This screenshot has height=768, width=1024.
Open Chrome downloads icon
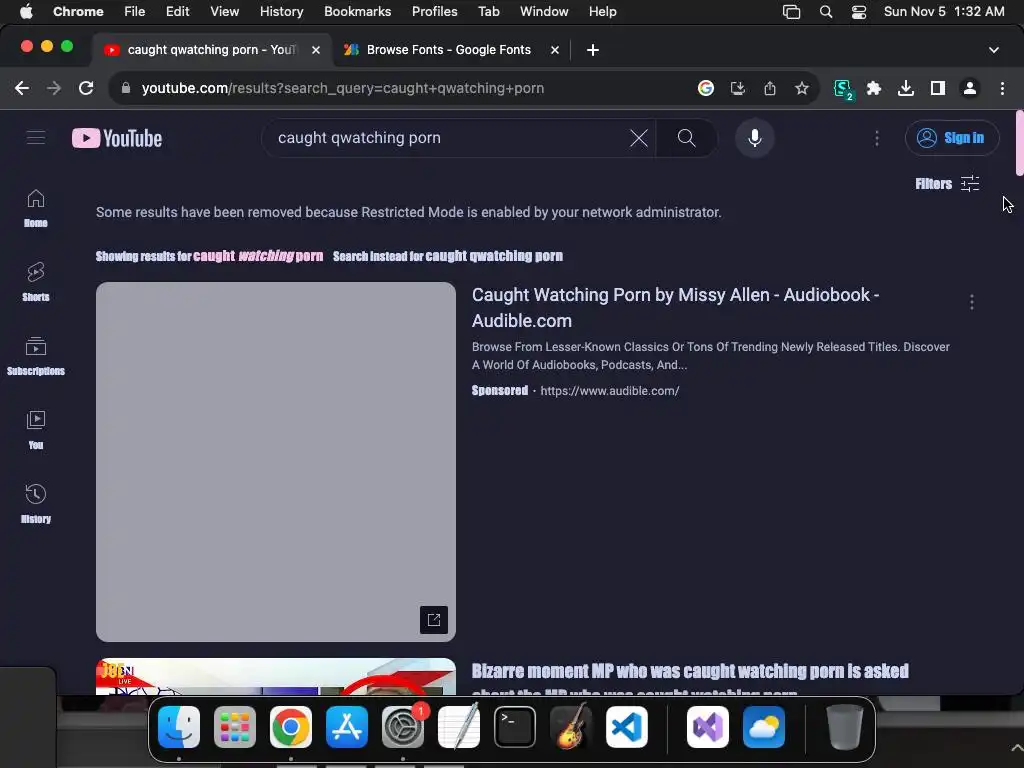click(906, 88)
